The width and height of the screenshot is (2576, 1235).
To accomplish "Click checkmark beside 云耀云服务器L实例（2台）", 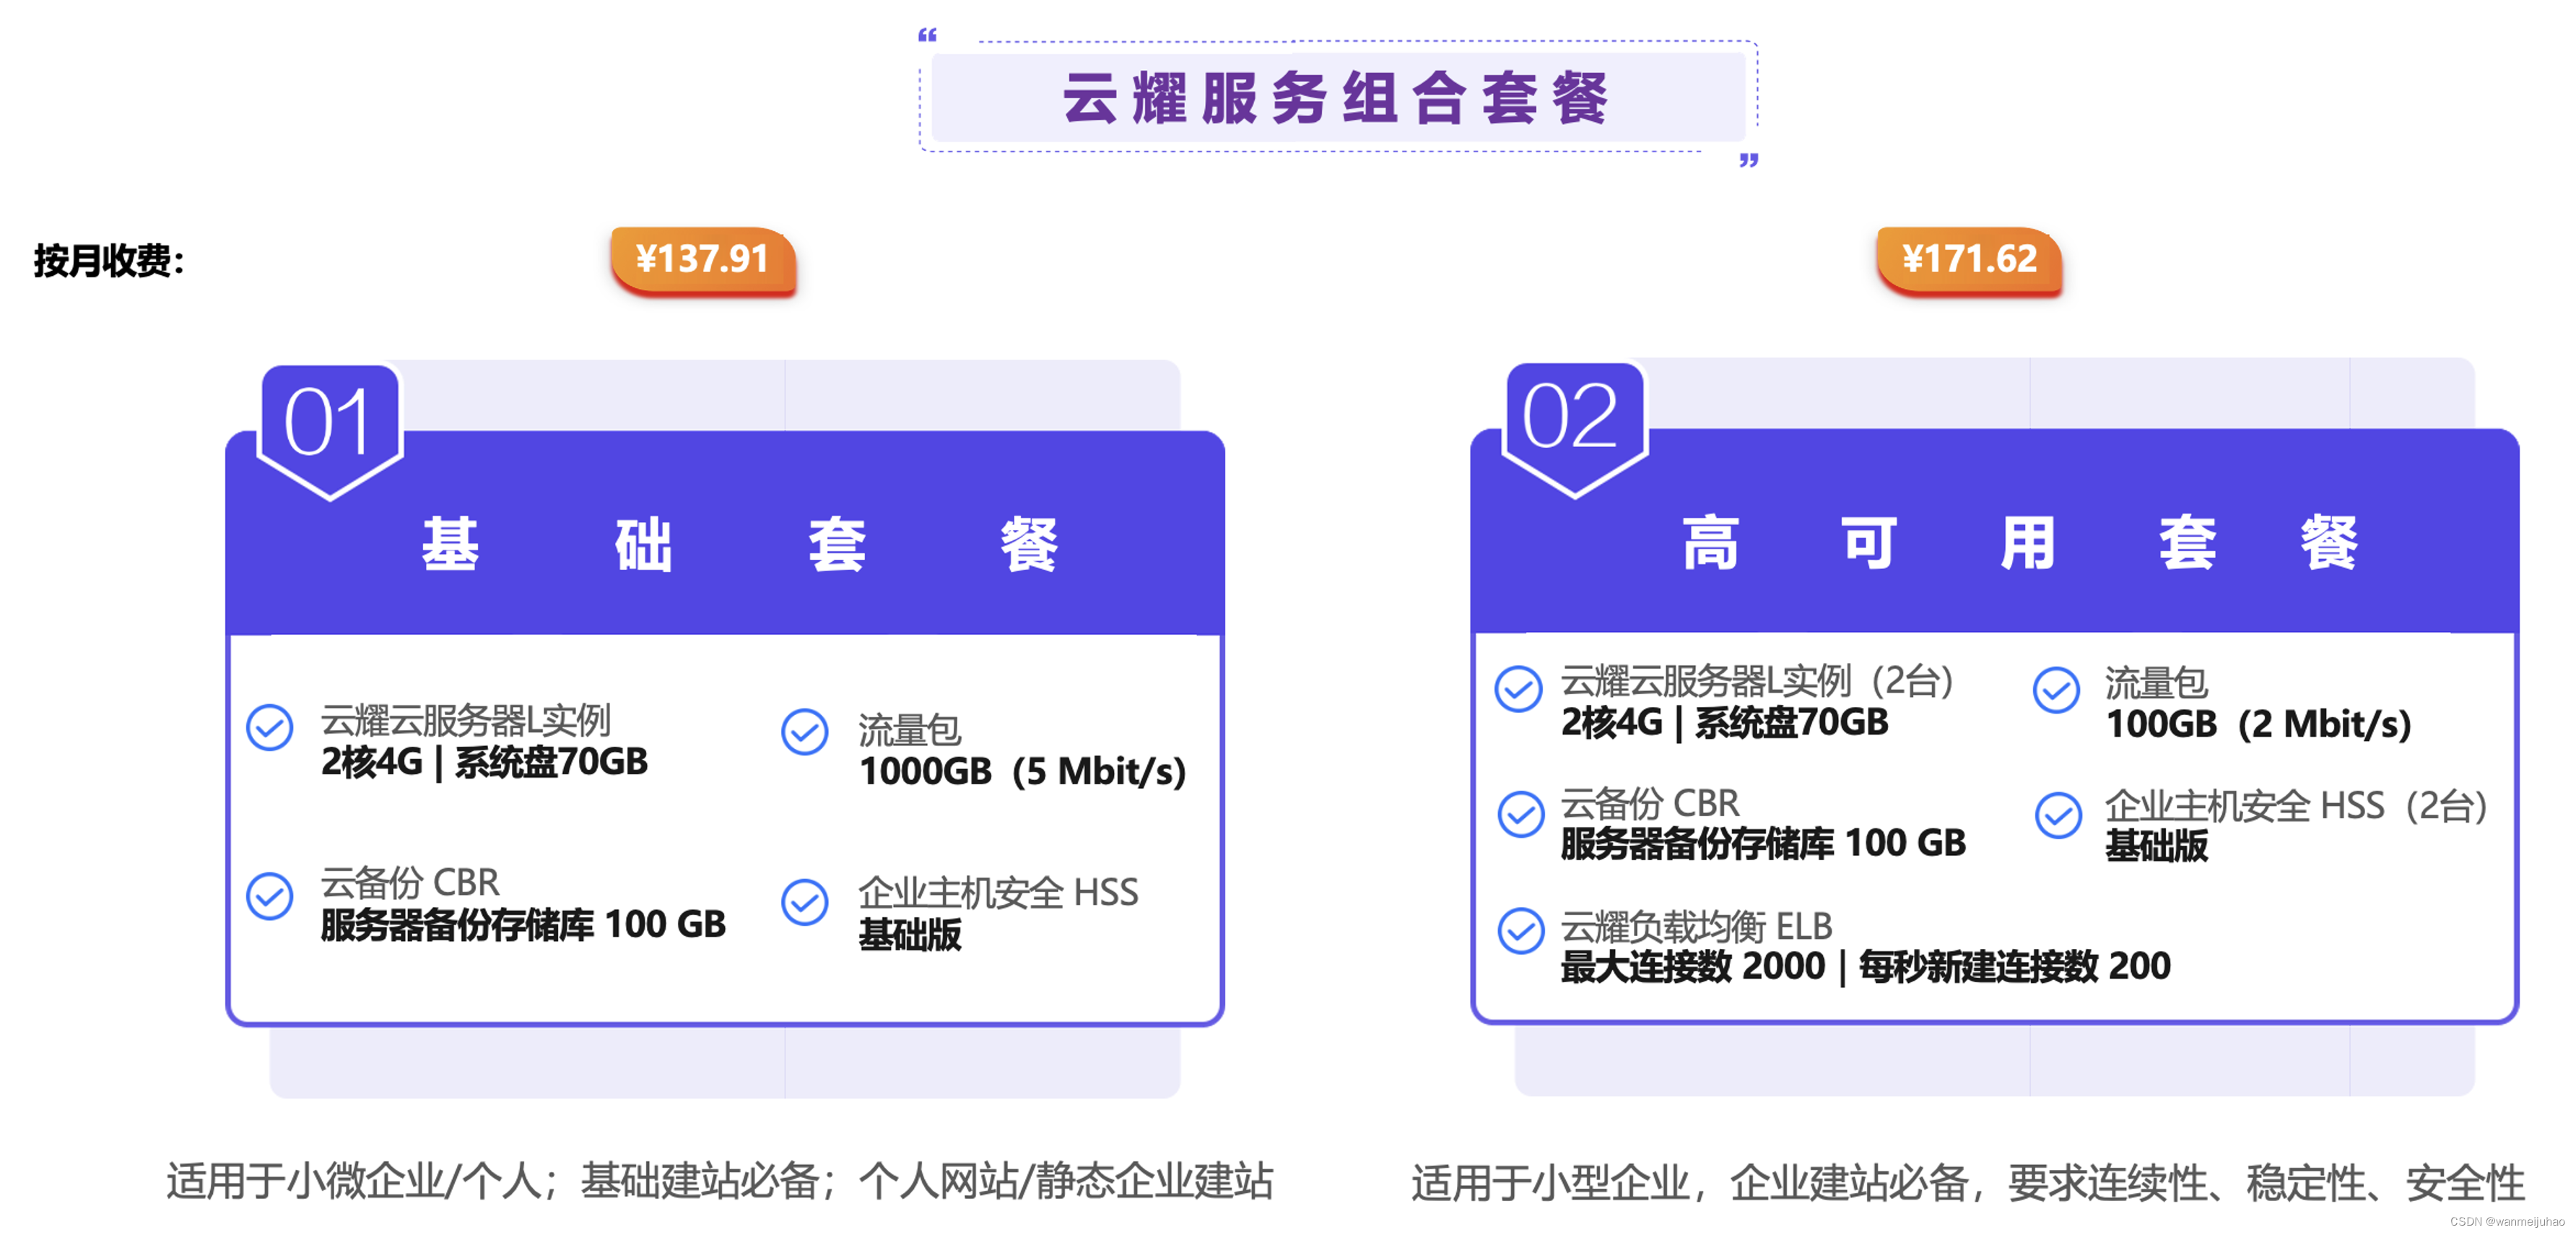I will 1518,689.
